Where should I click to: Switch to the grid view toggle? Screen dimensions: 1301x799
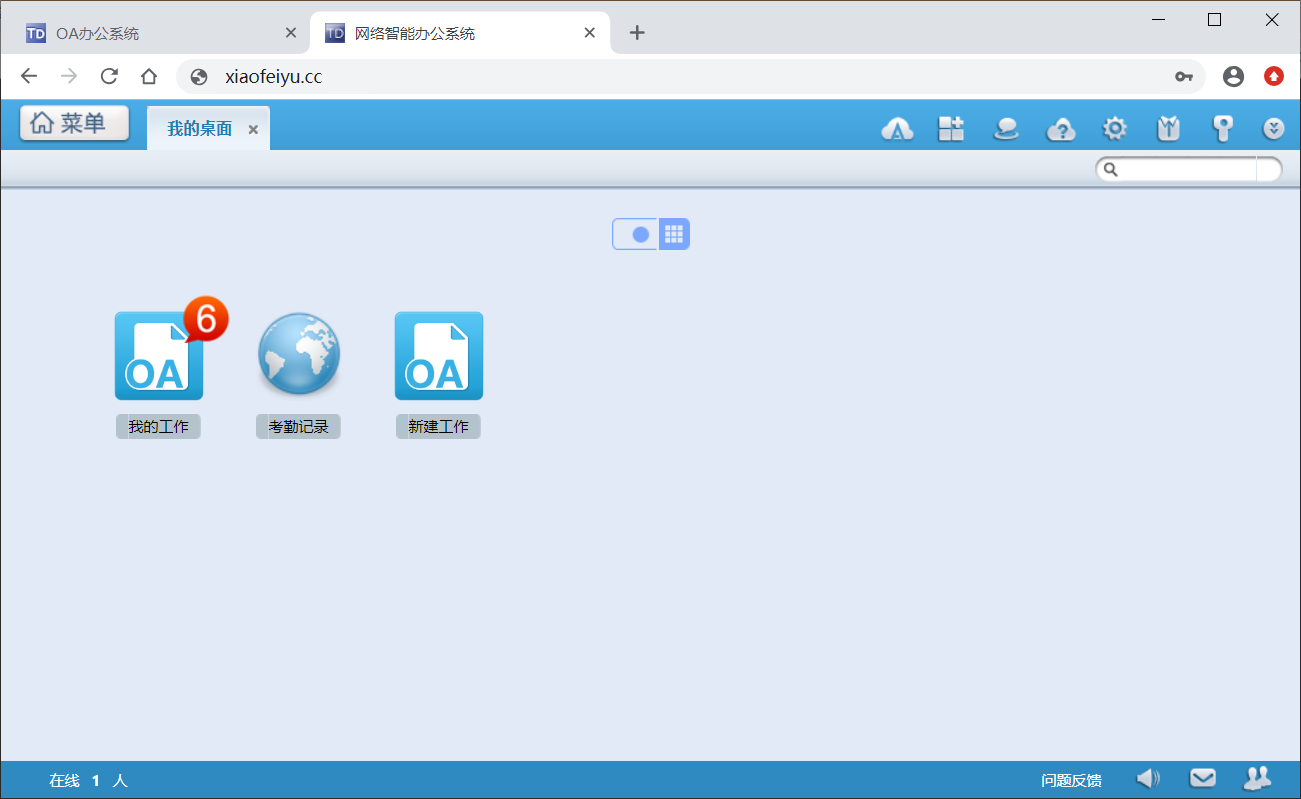[674, 234]
